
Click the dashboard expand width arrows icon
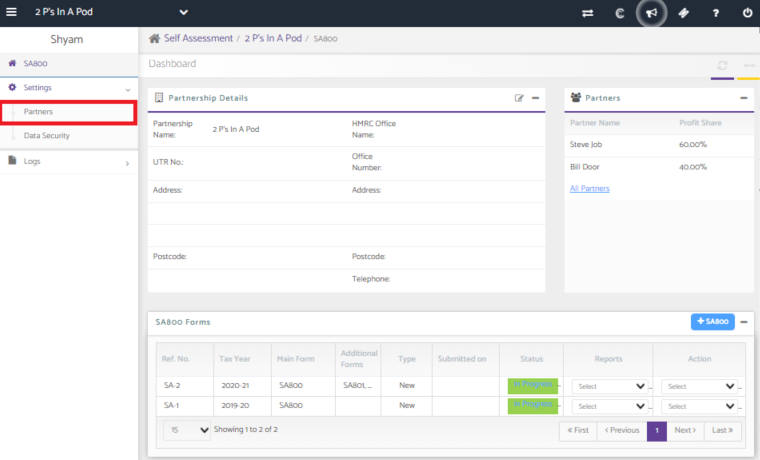coord(749,65)
